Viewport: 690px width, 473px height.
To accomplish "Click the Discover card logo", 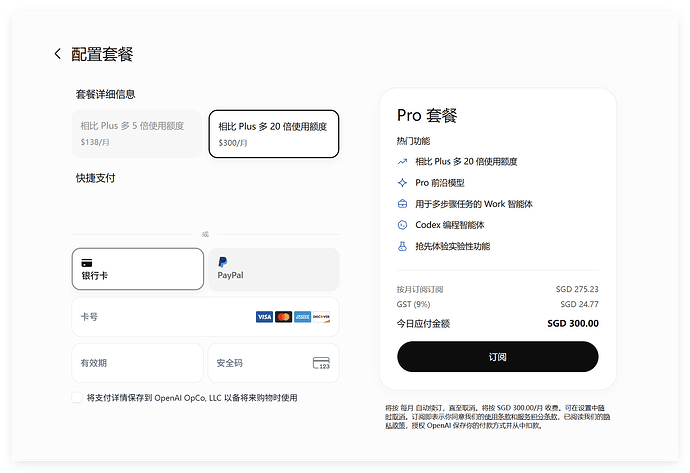I will point(321,317).
